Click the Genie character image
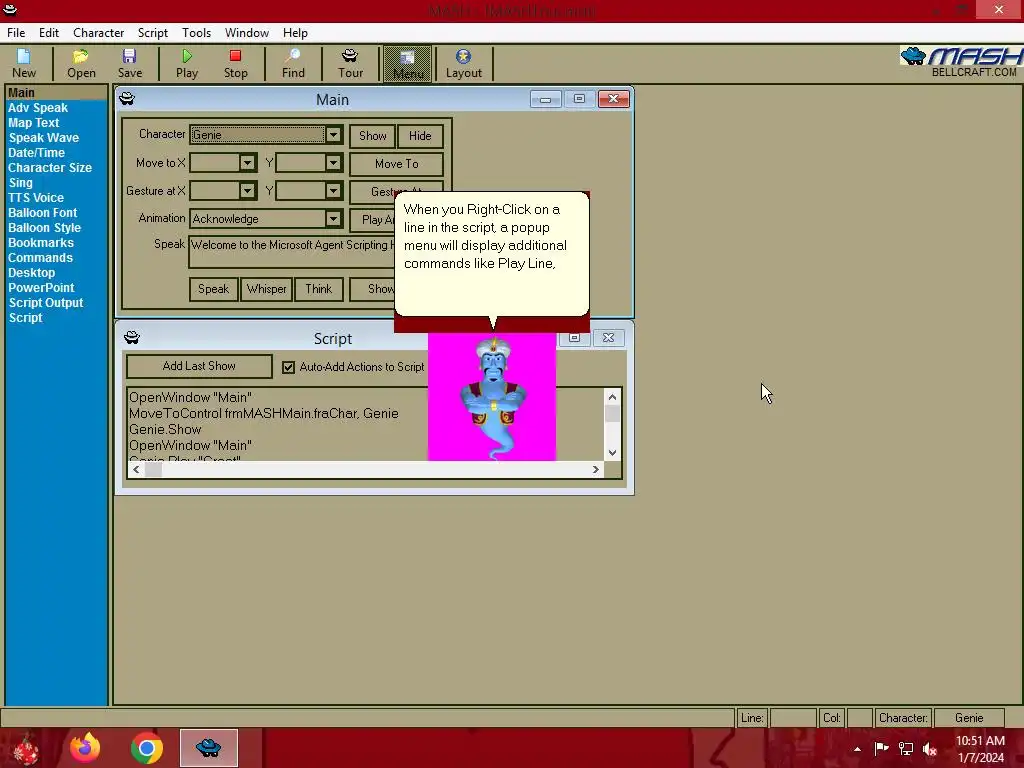 492,397
